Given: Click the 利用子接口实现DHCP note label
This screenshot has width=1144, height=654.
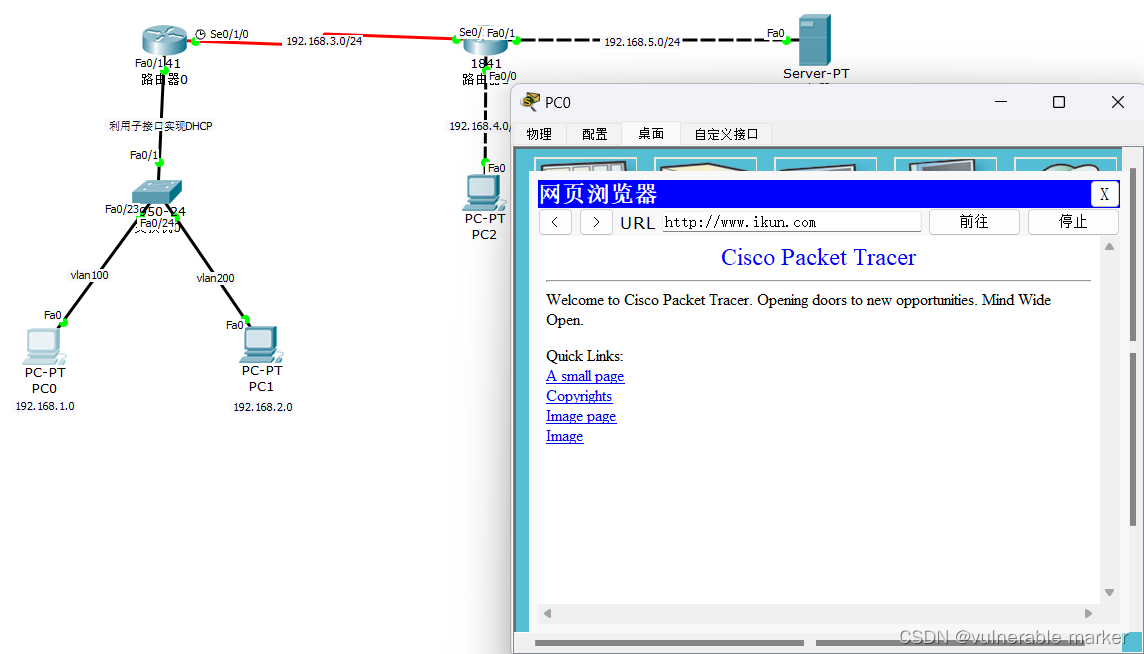Looking at the screenshot, I should 161,126.
